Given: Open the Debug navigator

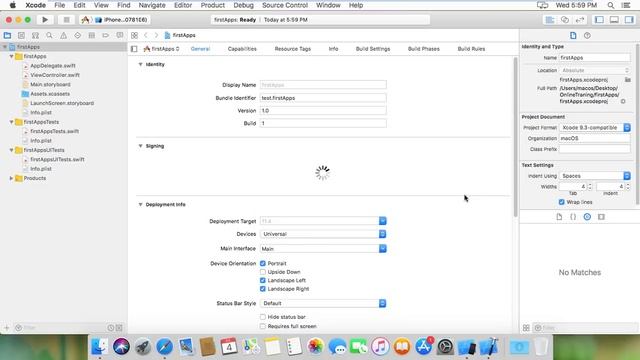Looking at the screenshot, I should tap(91, 36).
